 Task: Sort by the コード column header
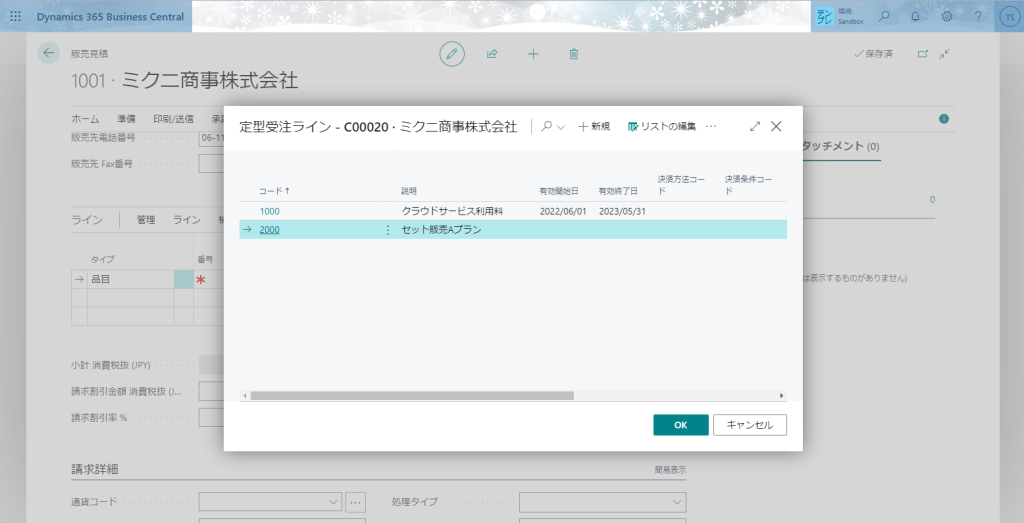(x=274, y=191)
